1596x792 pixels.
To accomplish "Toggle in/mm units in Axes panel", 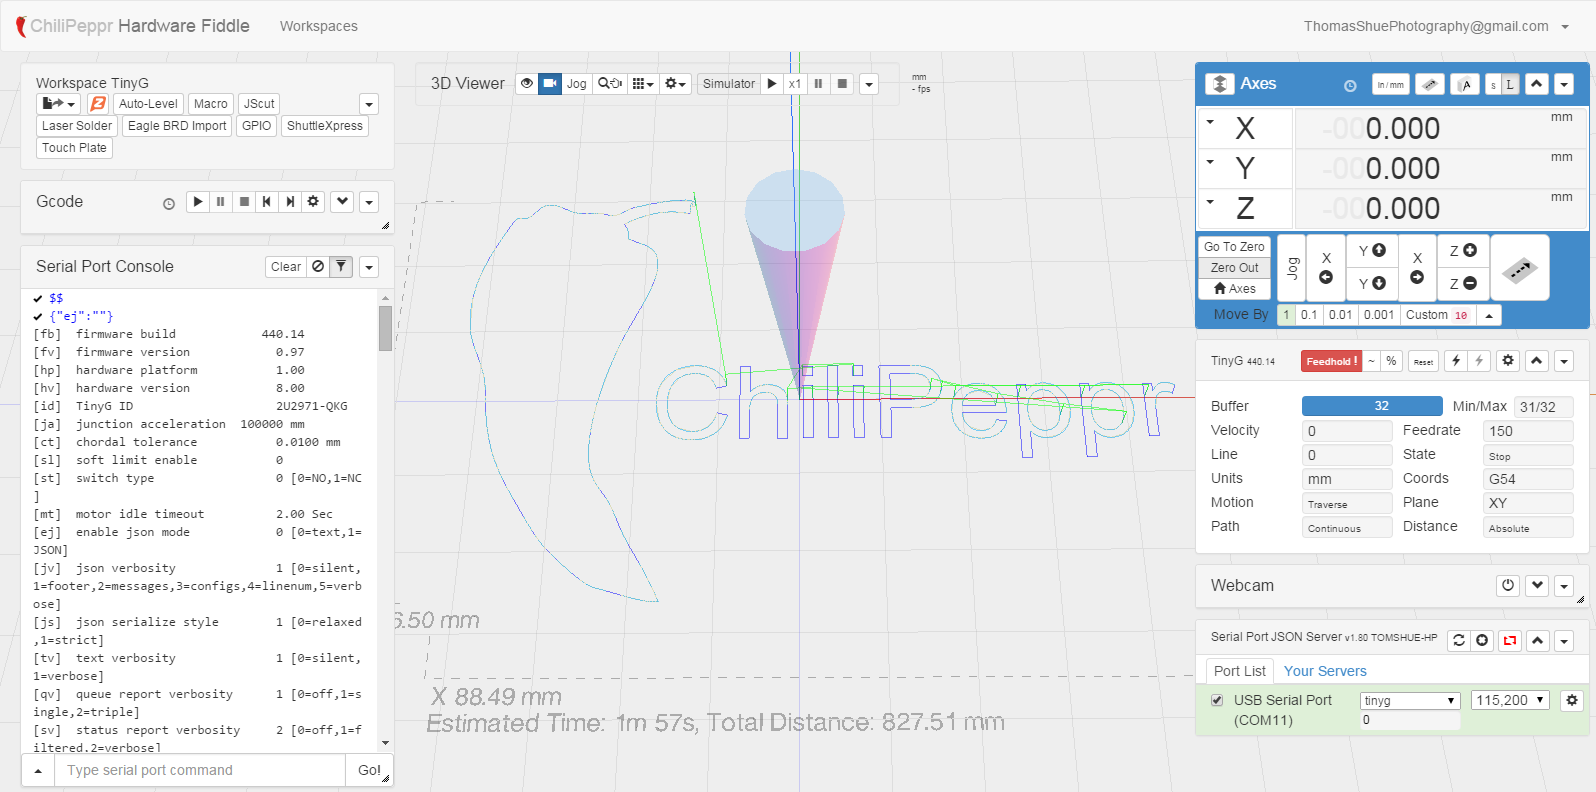I will [x=1390, y=85].
